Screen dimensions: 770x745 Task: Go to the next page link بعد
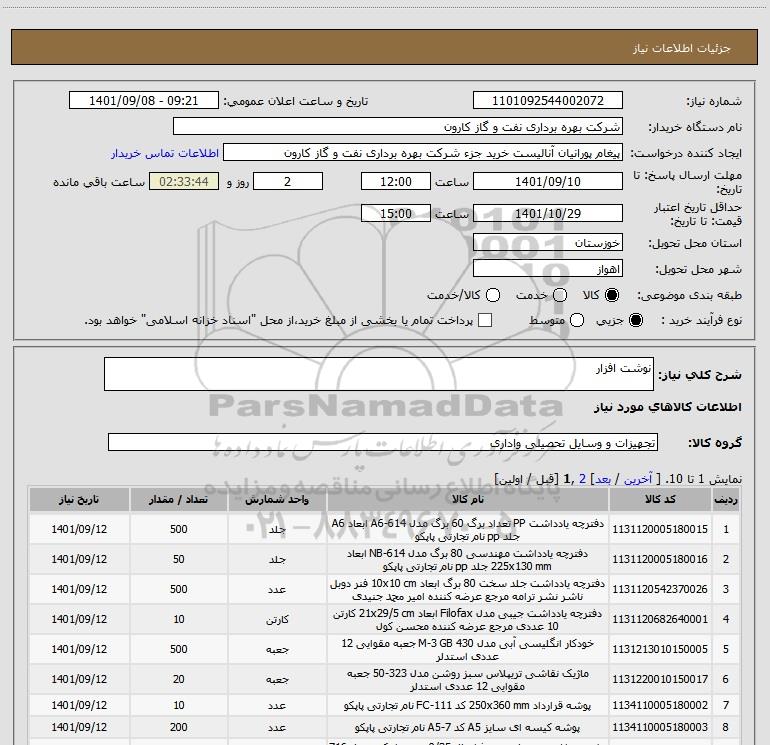pyautogui.click(x=603, y=479)
